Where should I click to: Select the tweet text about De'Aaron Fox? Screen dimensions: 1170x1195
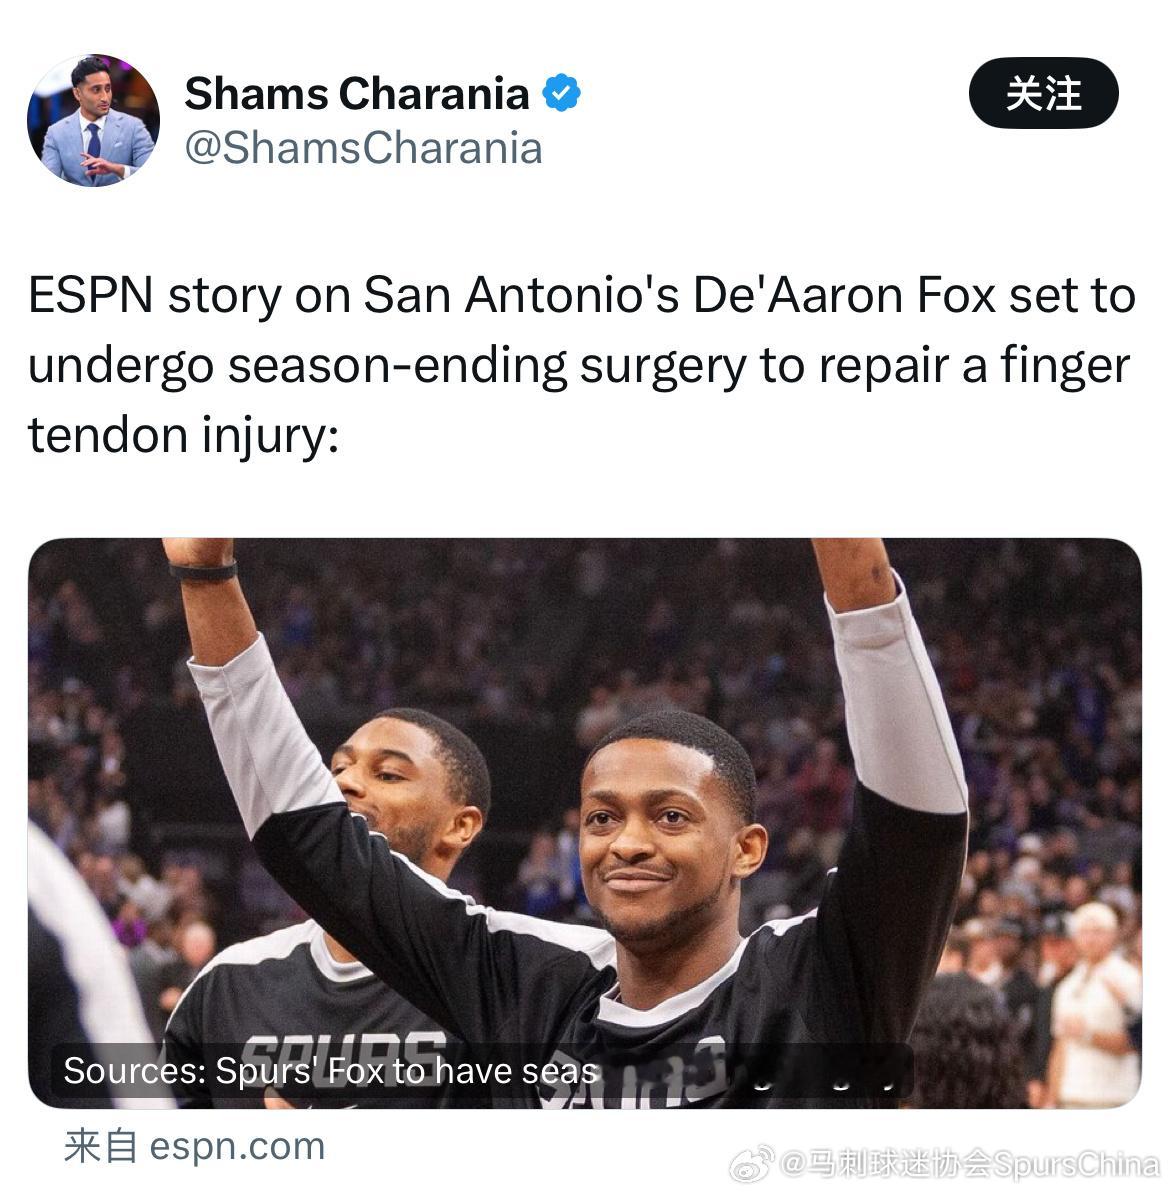tap(582, 365)
